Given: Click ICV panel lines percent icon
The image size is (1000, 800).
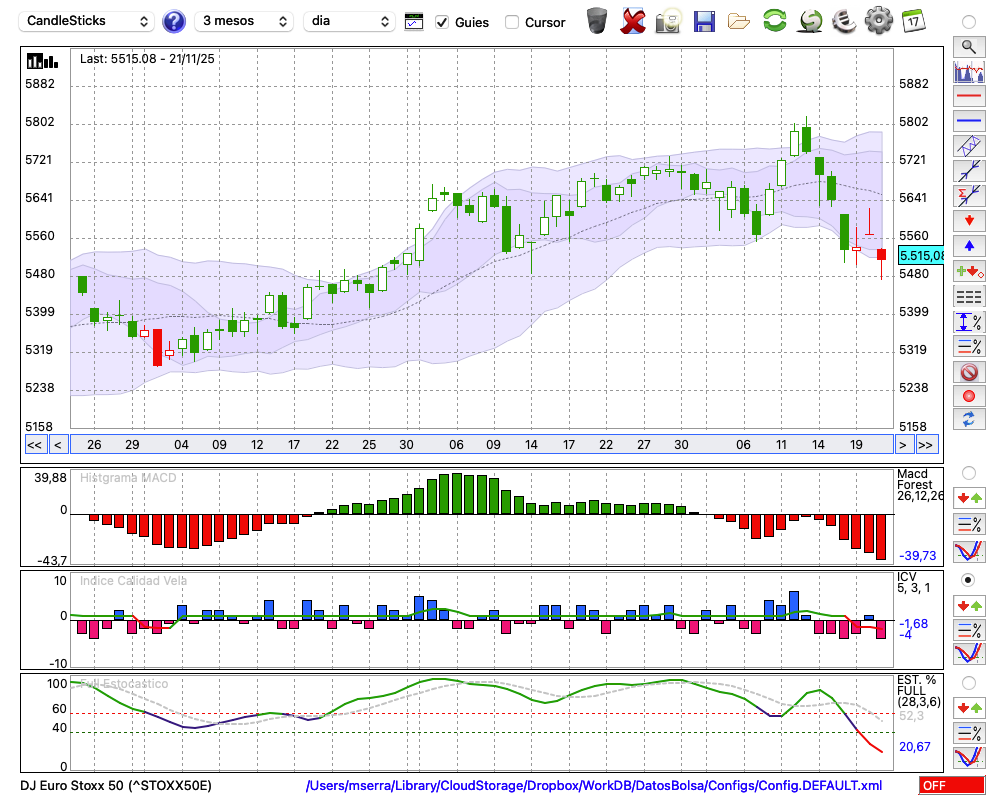Looking at the screenshot, I should (969, 630).
